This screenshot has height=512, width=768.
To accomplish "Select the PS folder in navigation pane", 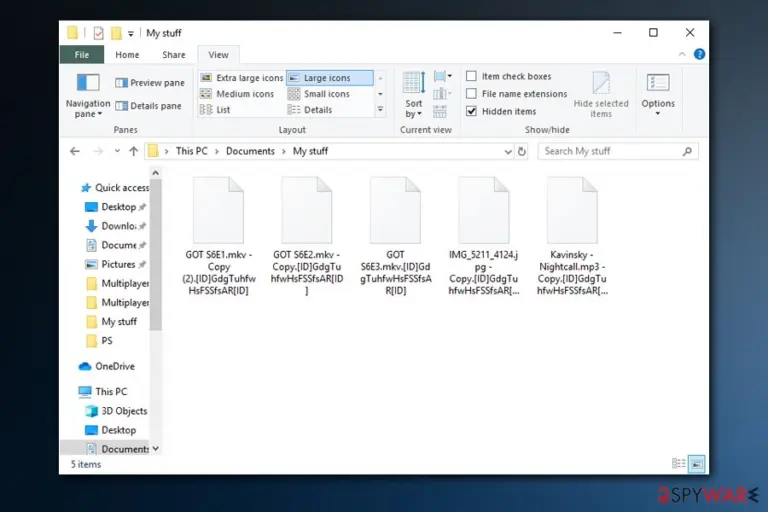I will point(99,341).
